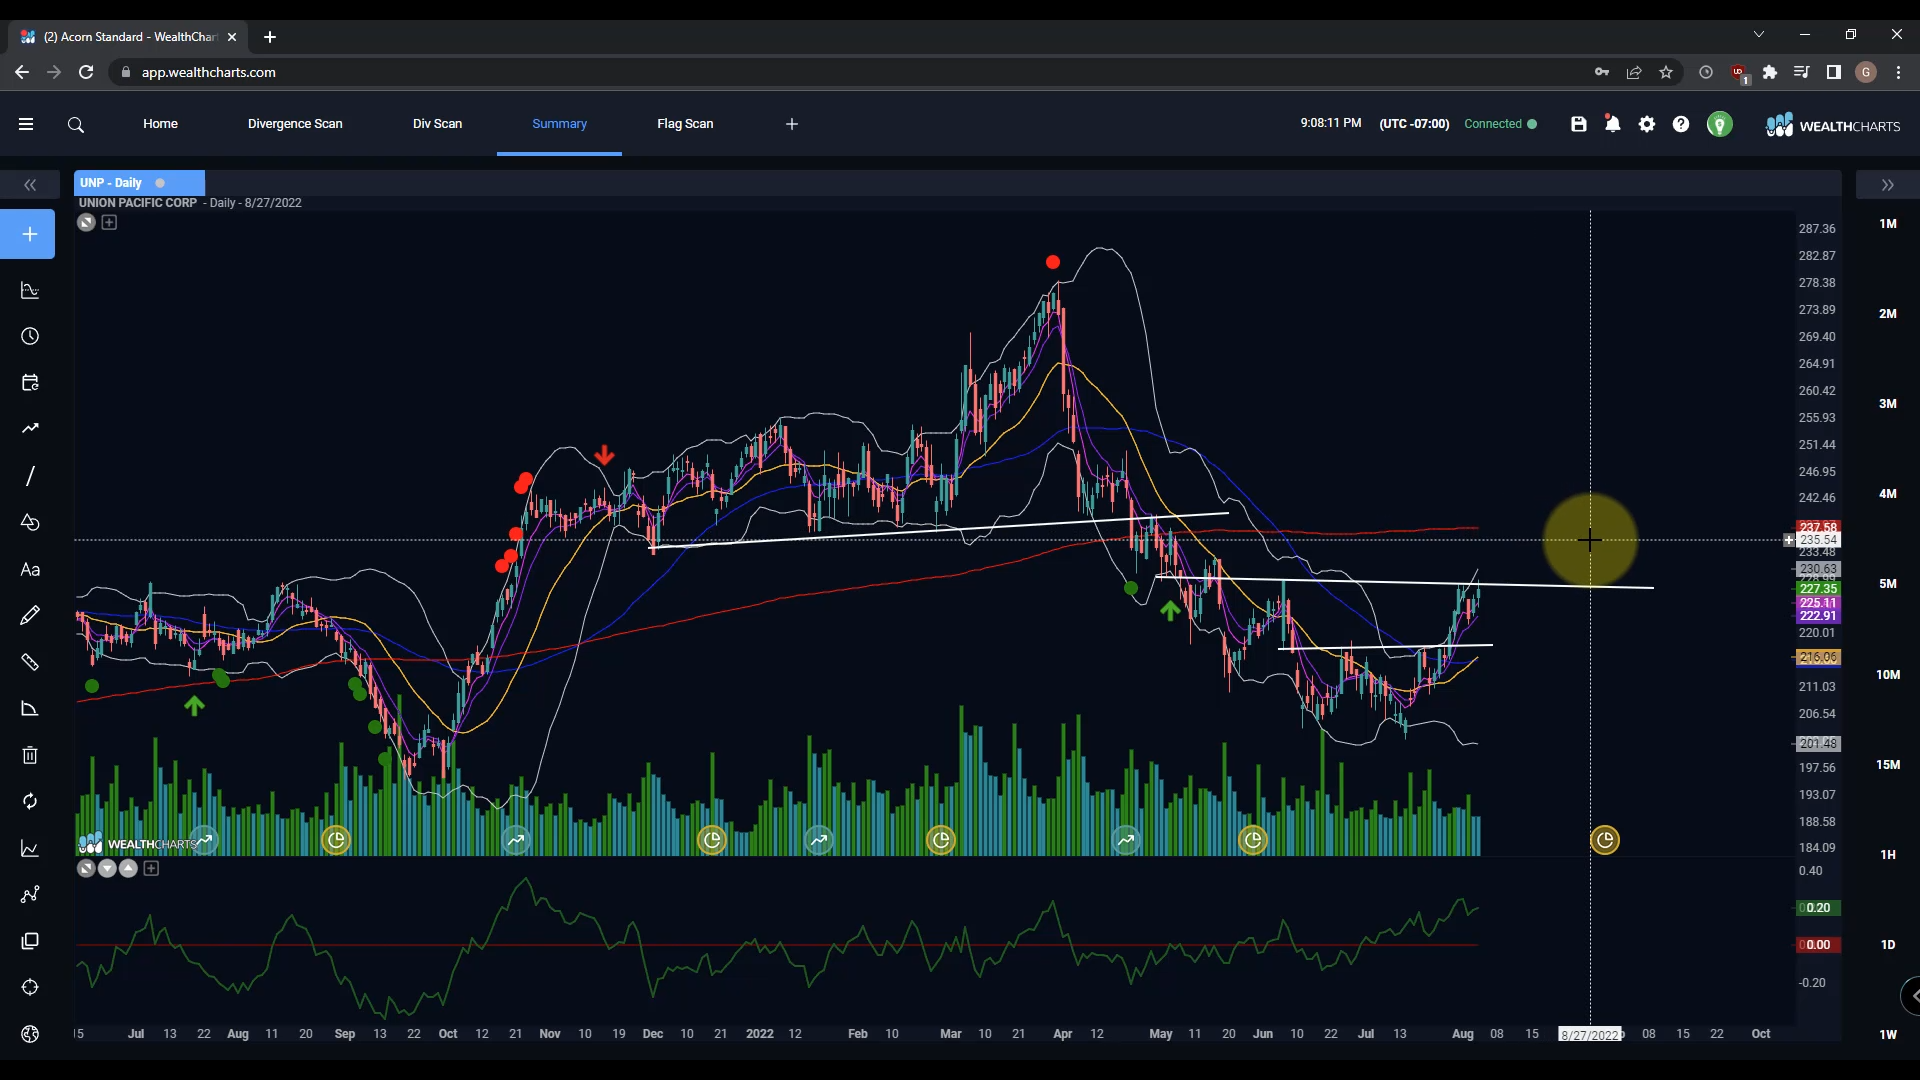Set timeframe to 15M
Screen dimensions: 1920x1080
tap(1888, 765)
